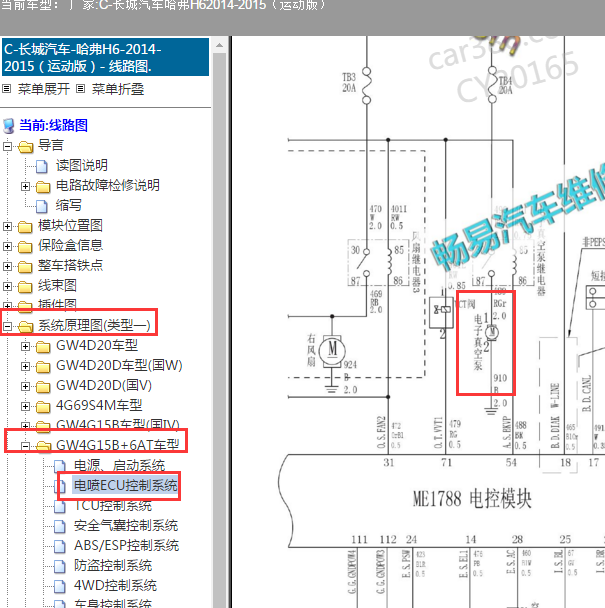This screenshot has height=608, width=605.
Task: Click the 右风扇 motor symbol
Action: pos(332,350)
